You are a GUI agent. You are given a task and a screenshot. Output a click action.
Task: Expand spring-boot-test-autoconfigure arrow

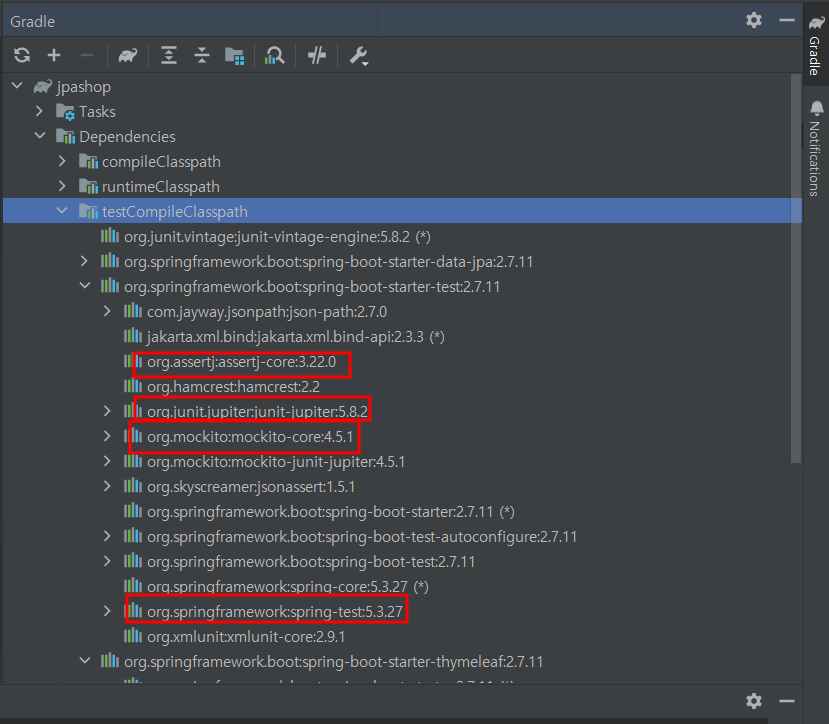tap(107, 536)
